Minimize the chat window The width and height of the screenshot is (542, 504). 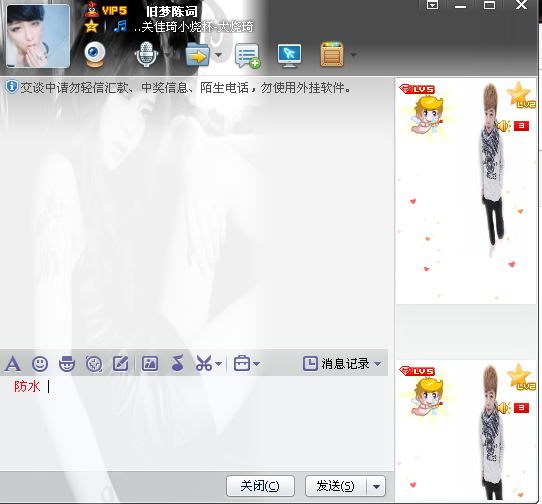coord(460,6)
